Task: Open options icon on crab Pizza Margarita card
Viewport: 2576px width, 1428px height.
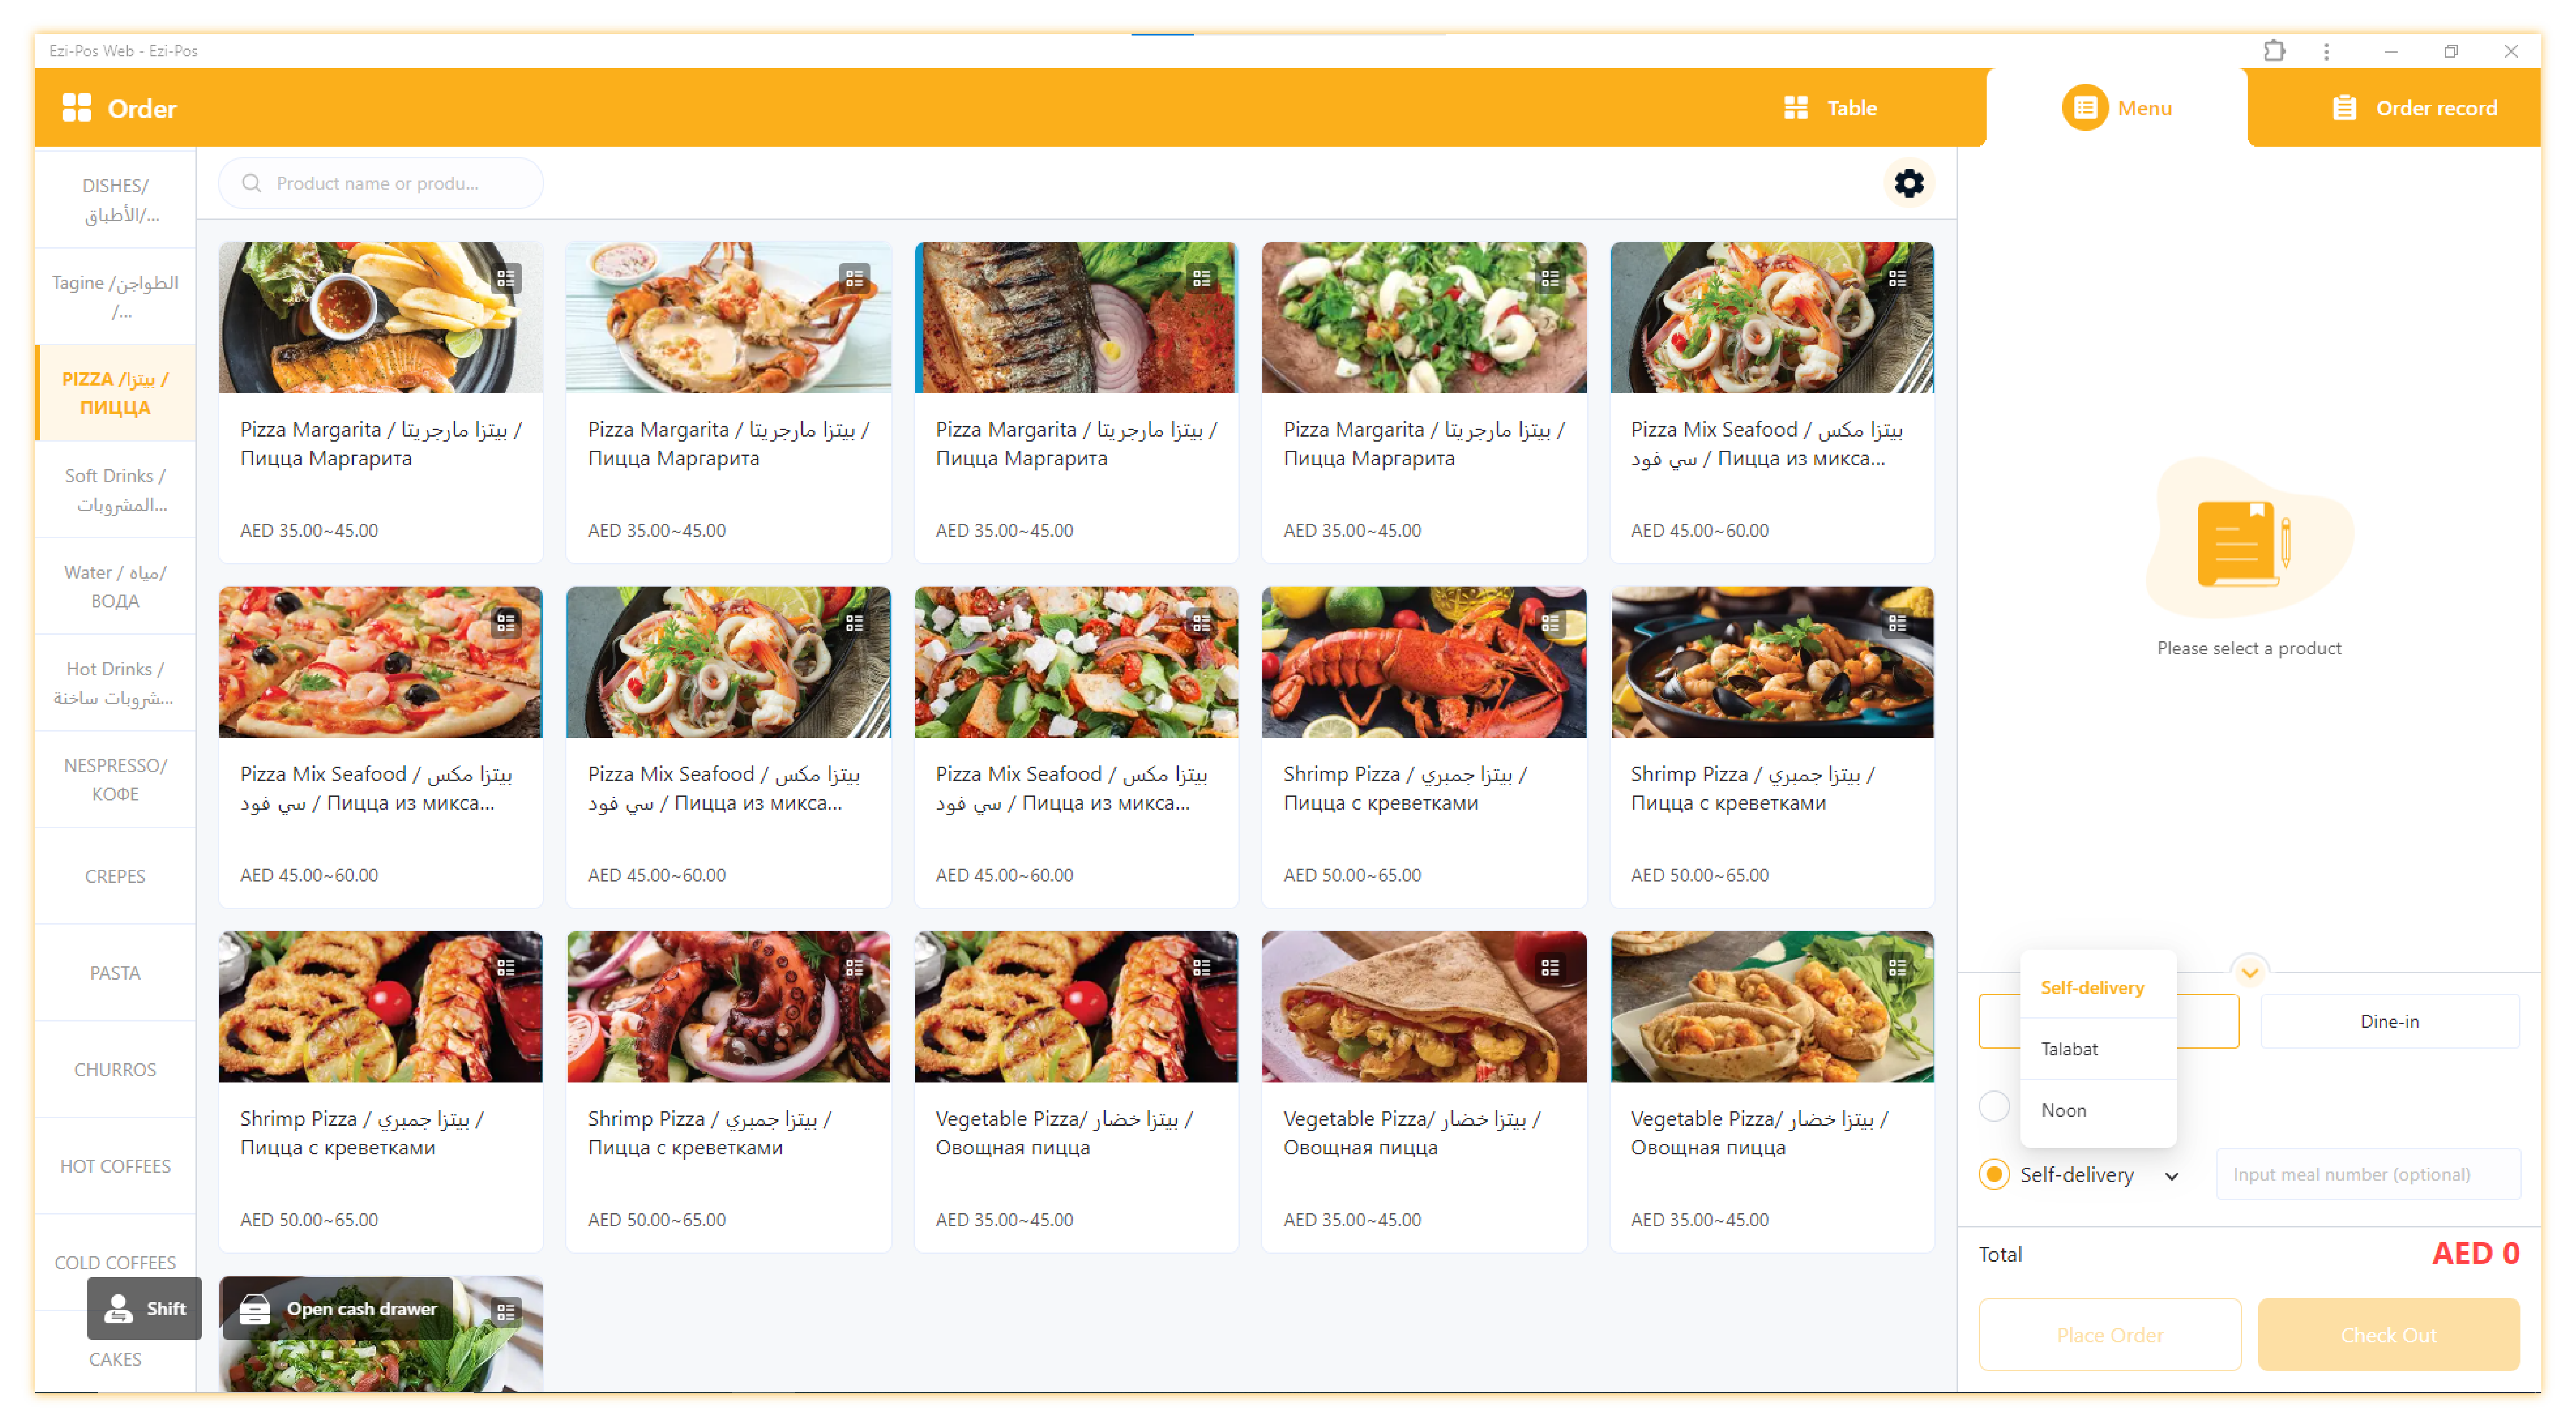Action: pyautogui.click(x=854, y=278)
